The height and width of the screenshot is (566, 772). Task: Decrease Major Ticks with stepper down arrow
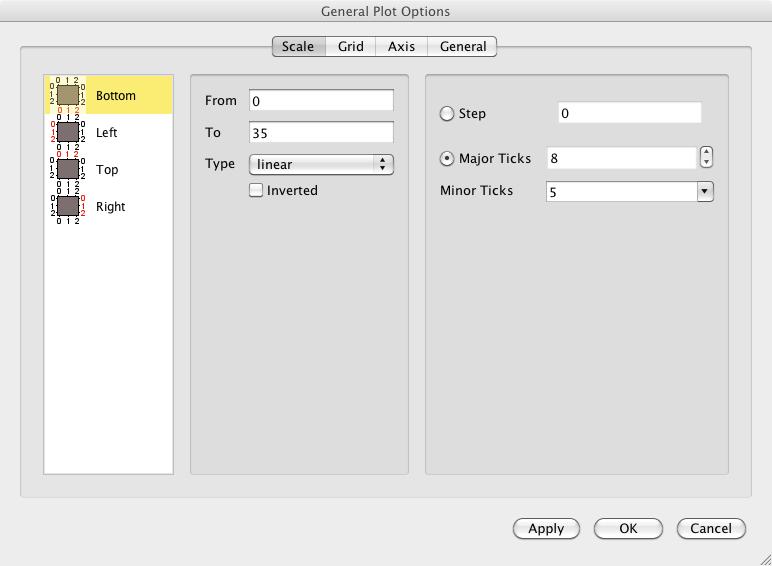707,163
